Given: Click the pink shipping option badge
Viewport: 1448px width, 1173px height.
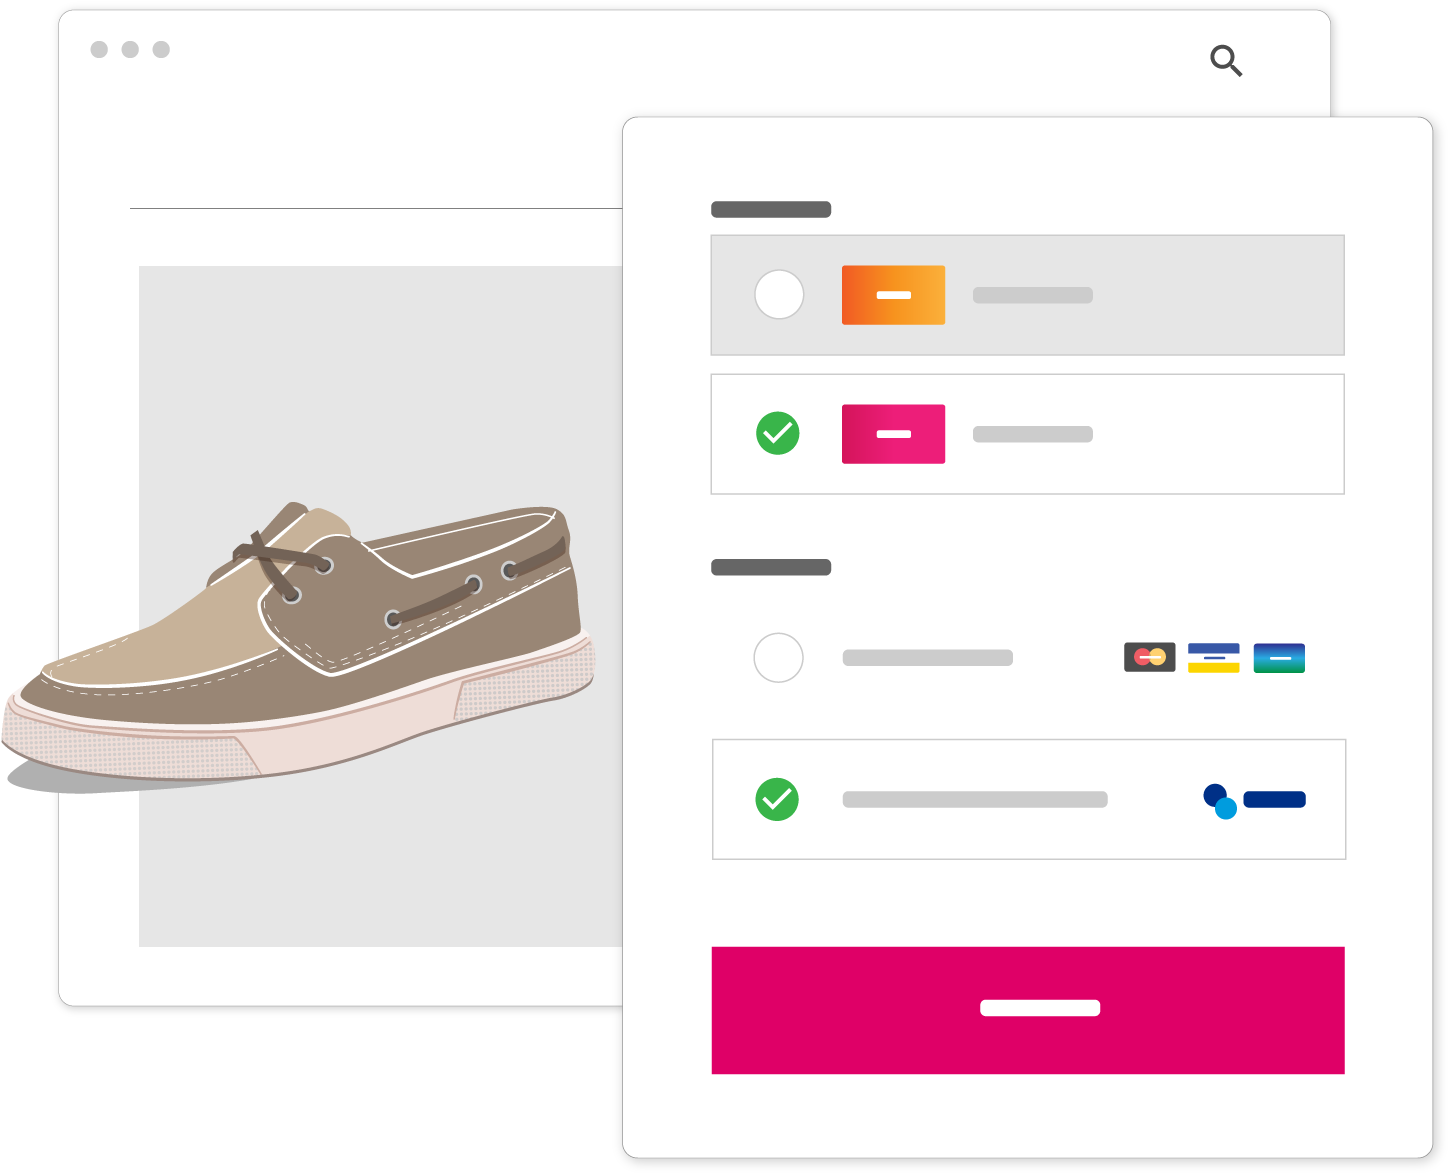Looking at the screenshot, I should pos(893,434).
